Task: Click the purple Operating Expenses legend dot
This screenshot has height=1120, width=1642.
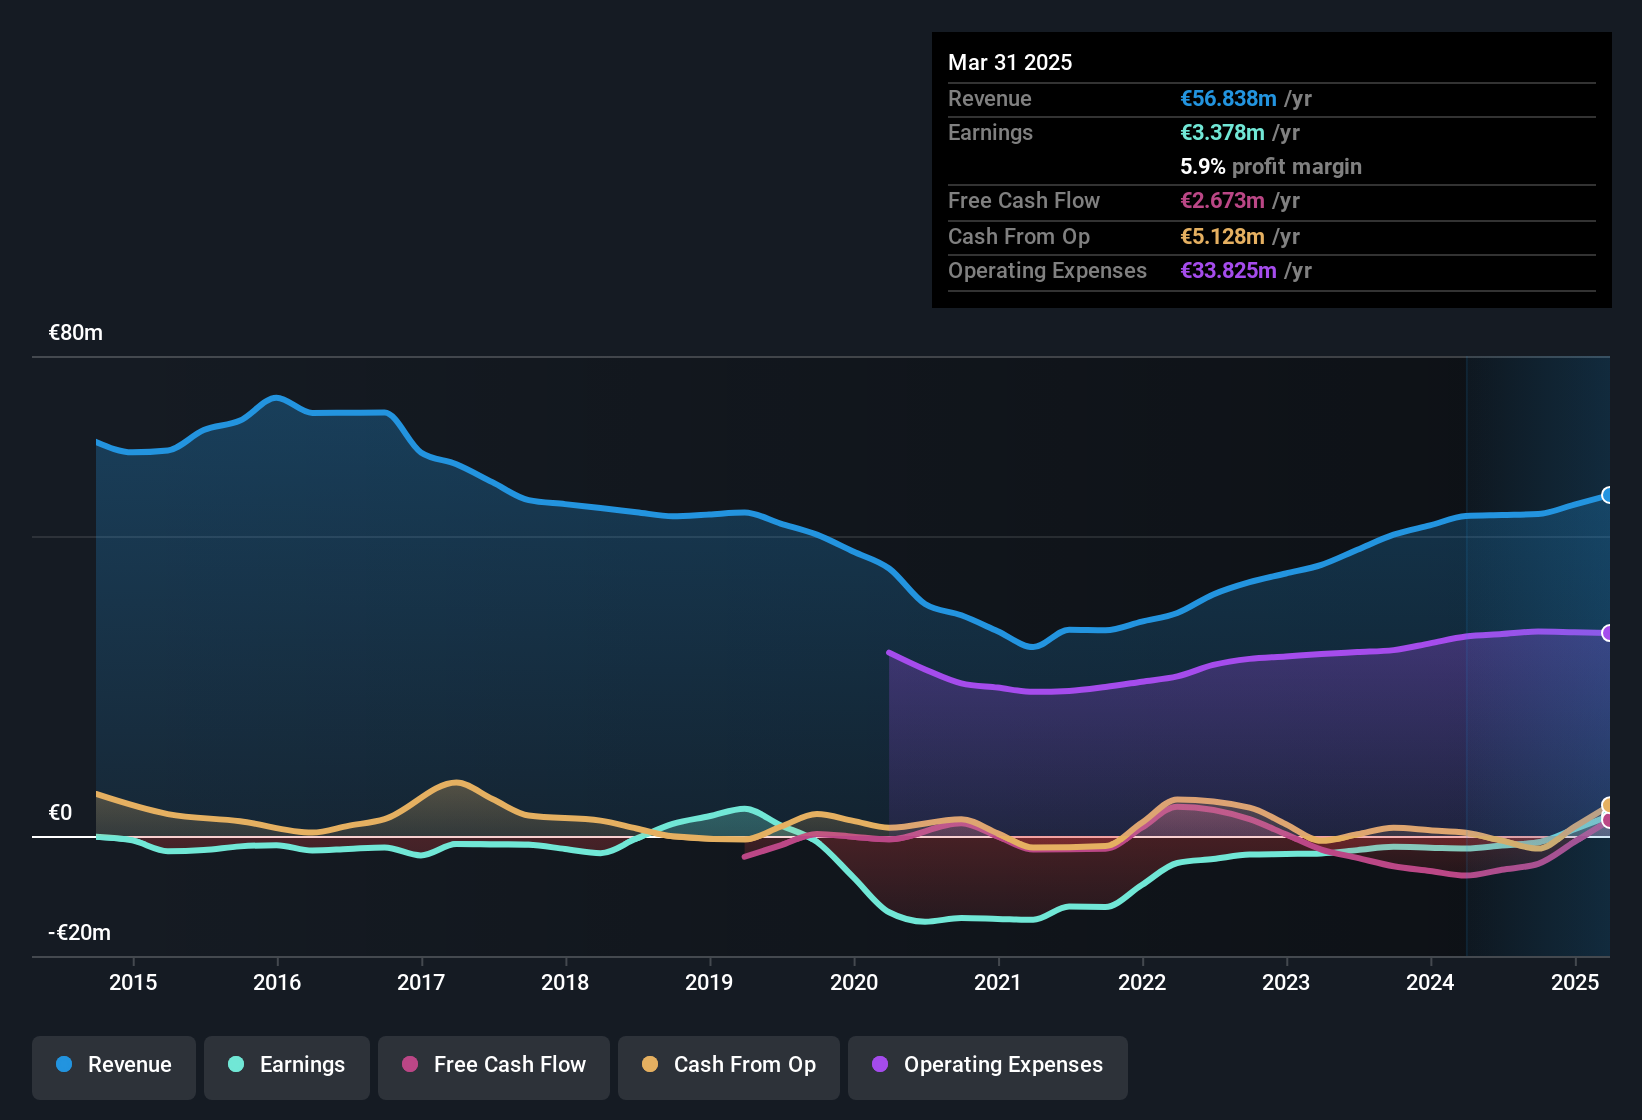Action: 880,1064
